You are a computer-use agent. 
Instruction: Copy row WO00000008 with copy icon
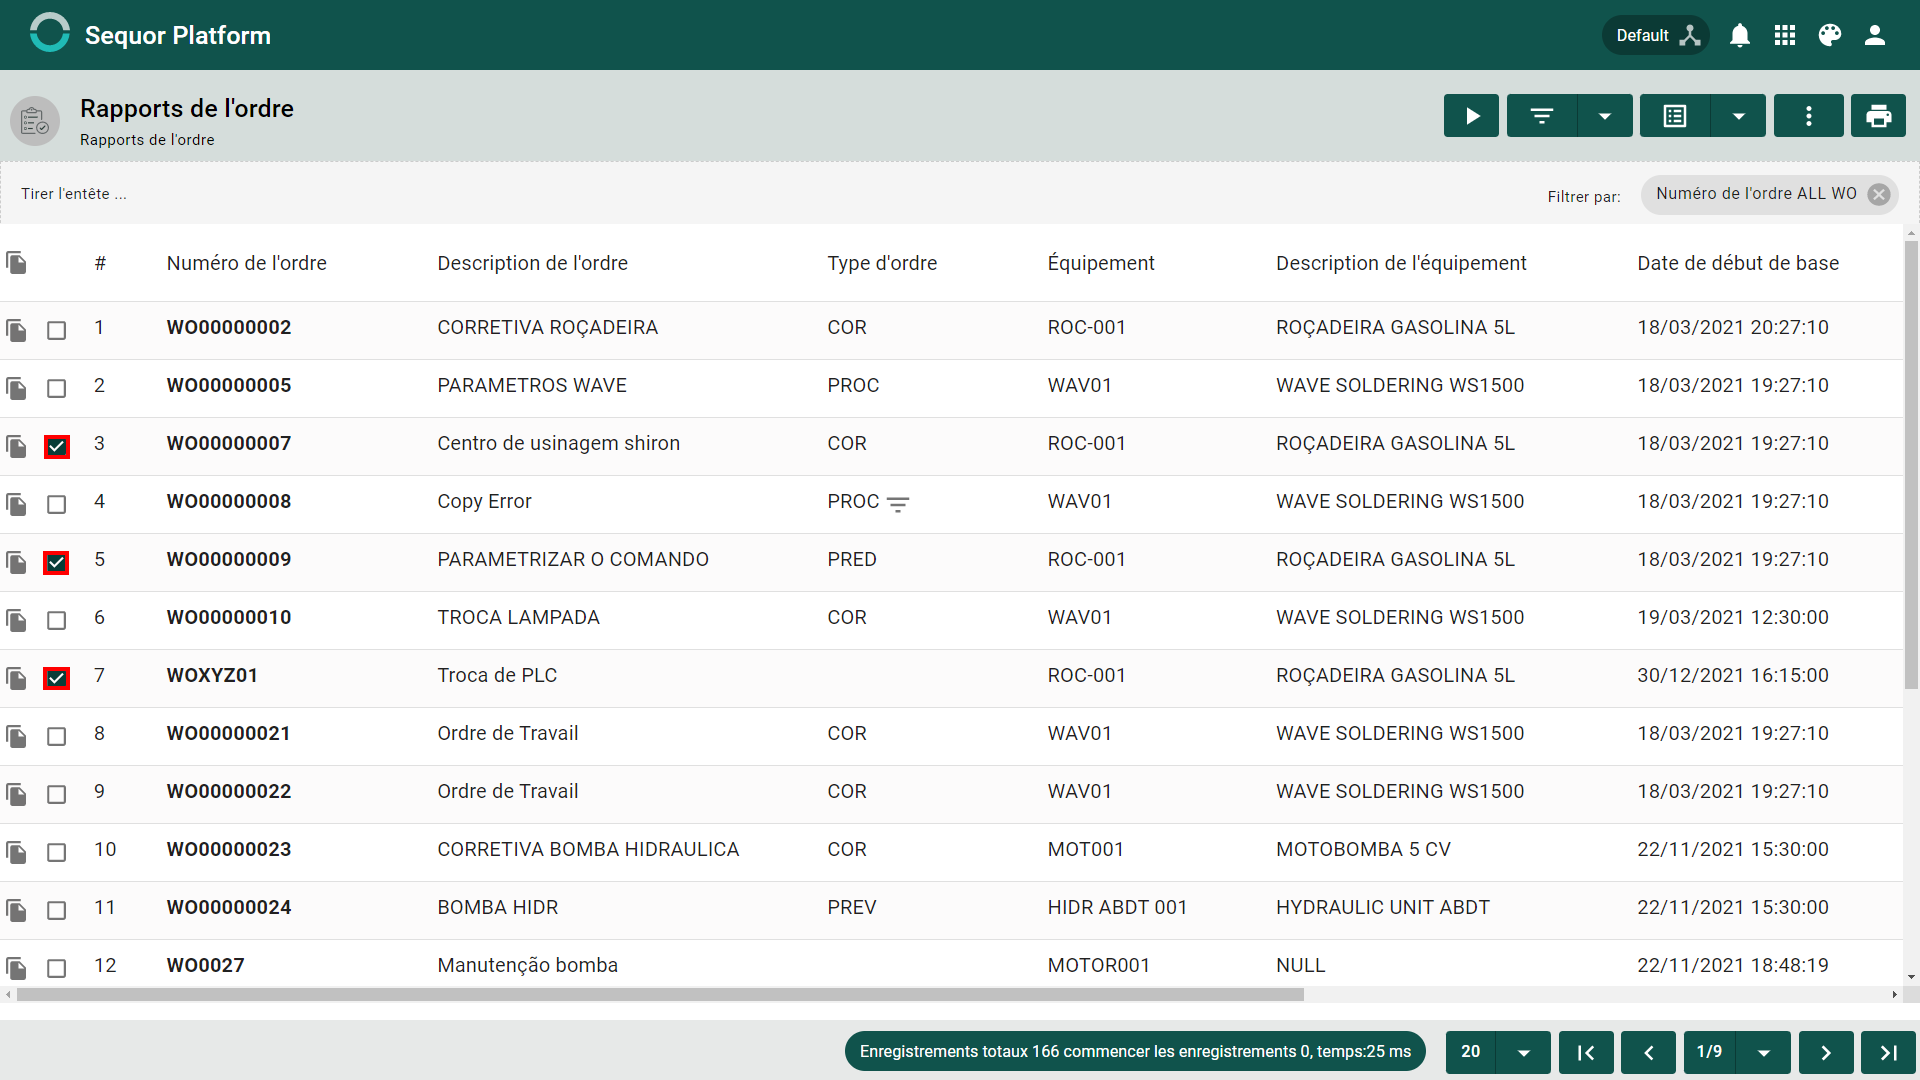click(x=16, y=504)
